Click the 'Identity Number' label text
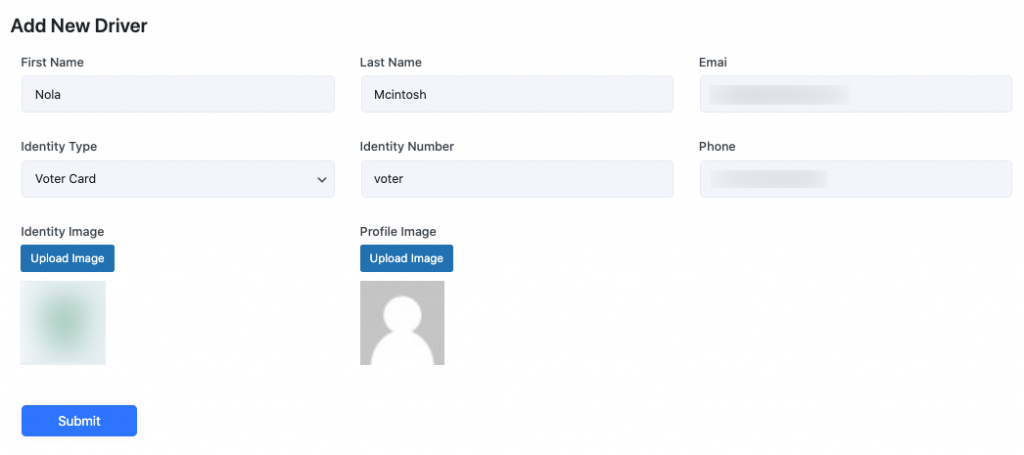 (x=406, y=146)
